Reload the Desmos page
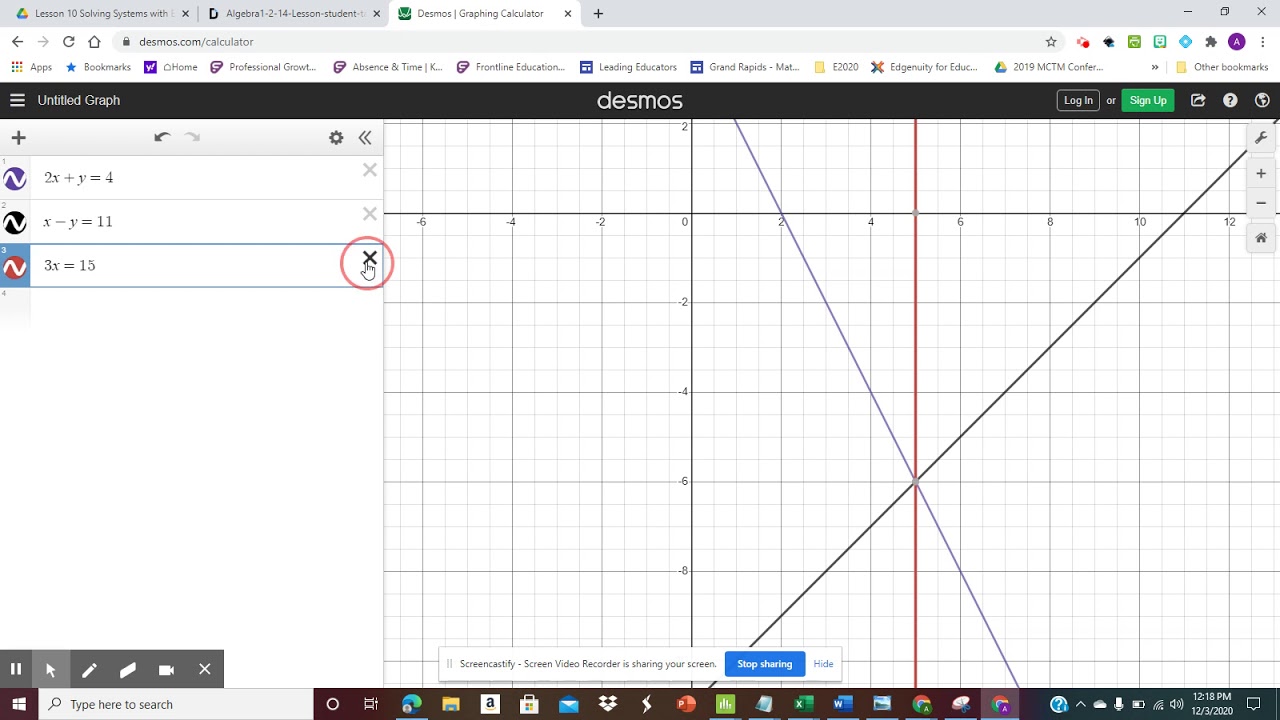This screenshot has width=1280, height=720. click(68, 42)
